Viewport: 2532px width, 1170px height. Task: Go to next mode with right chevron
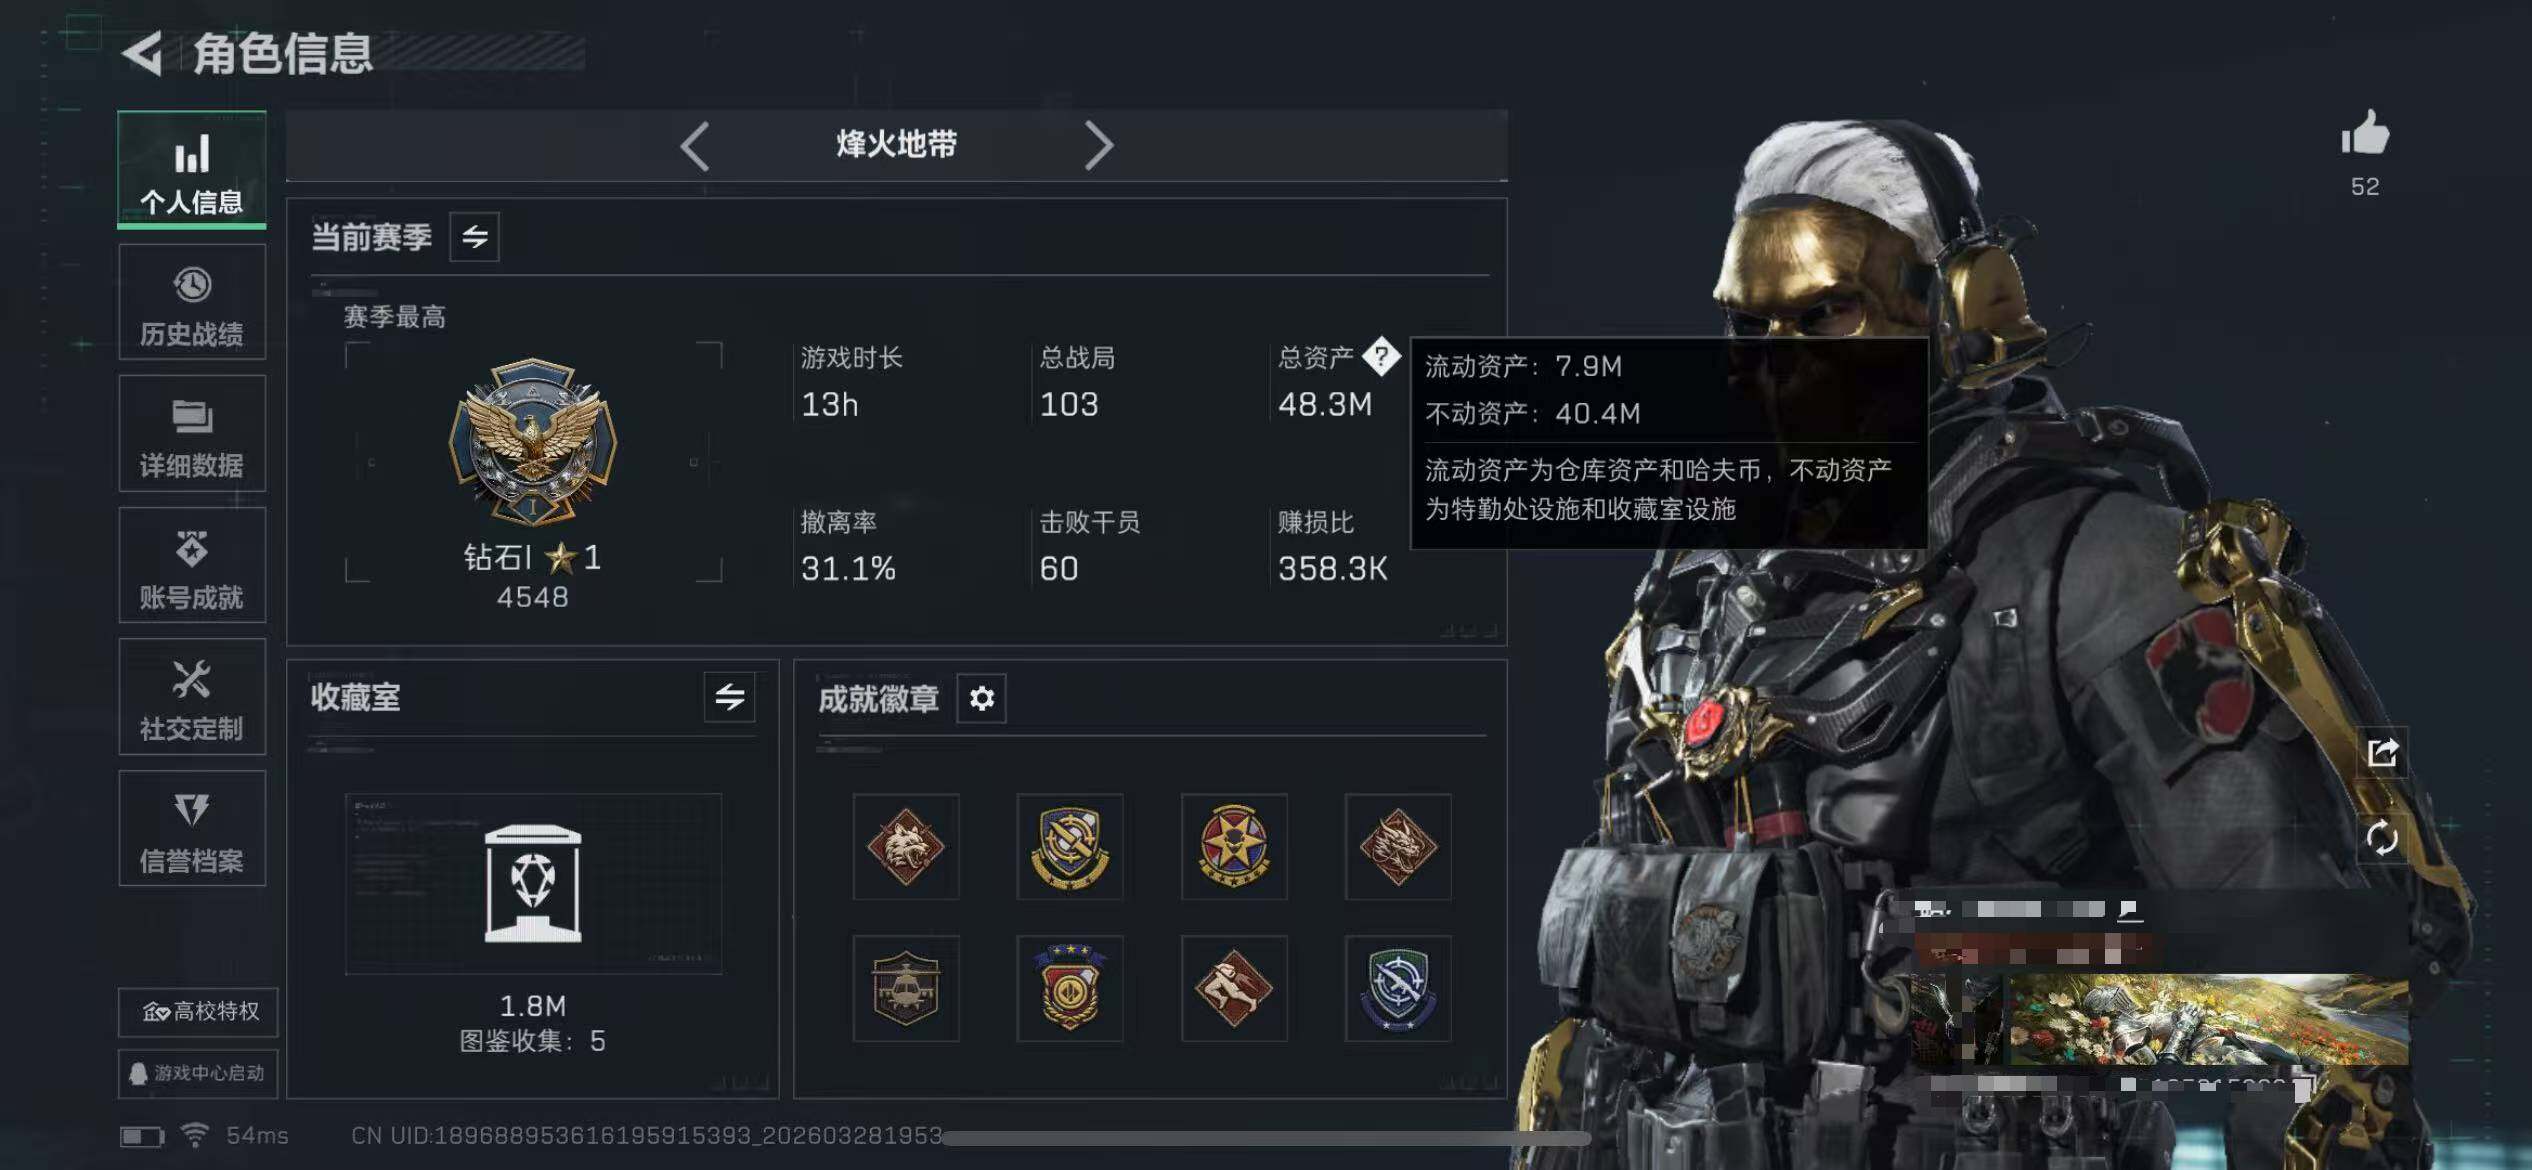pos(1098,146)
